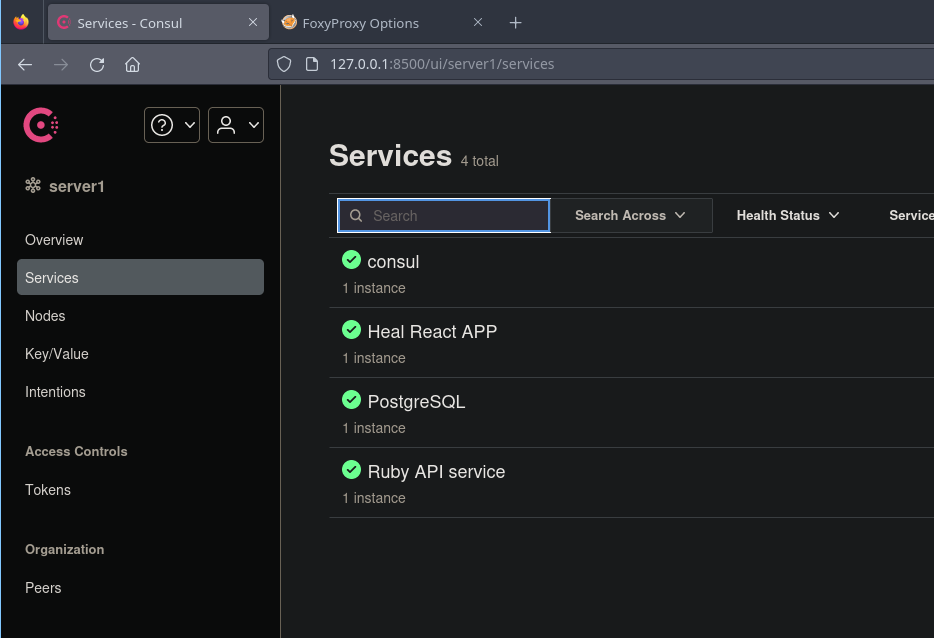Open Intentions page
Screen dimensions: 934x638
(55, 392)
